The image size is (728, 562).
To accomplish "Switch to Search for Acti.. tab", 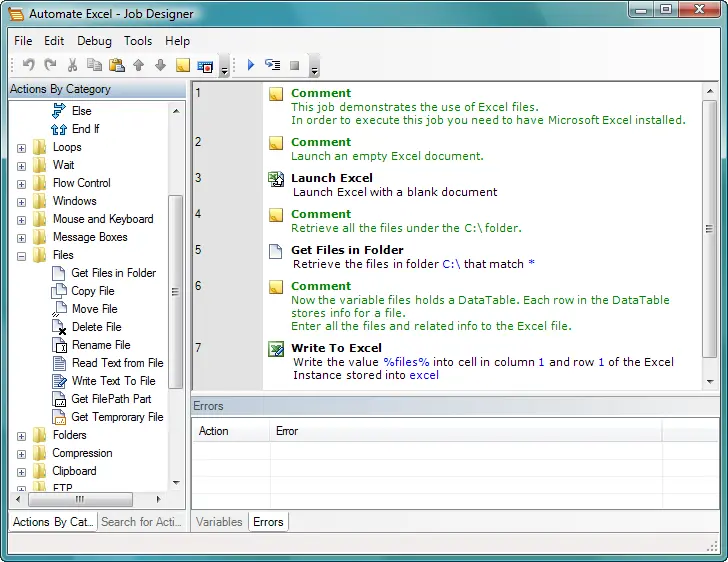I will [141, 522].
